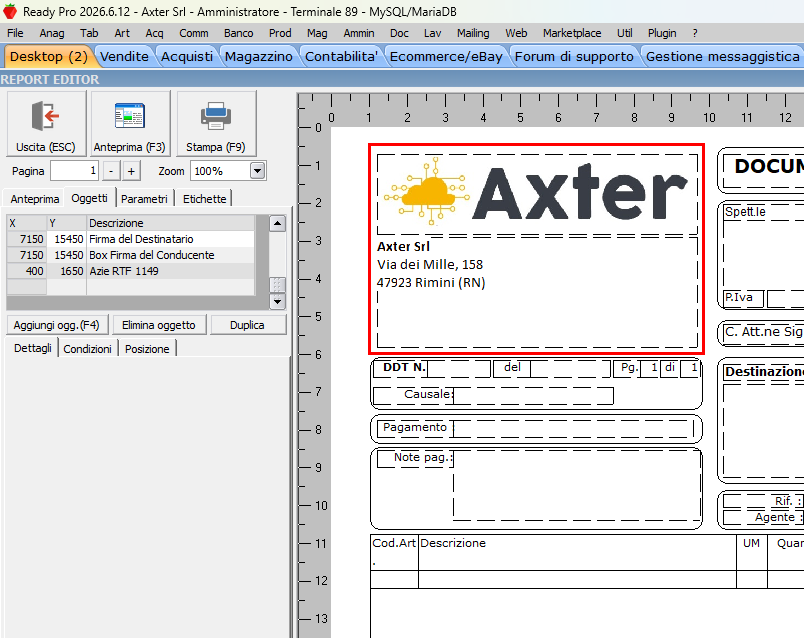Viewport: 804px width, 638px height.
Task: Open the Util menu
Action: [625, 33]
